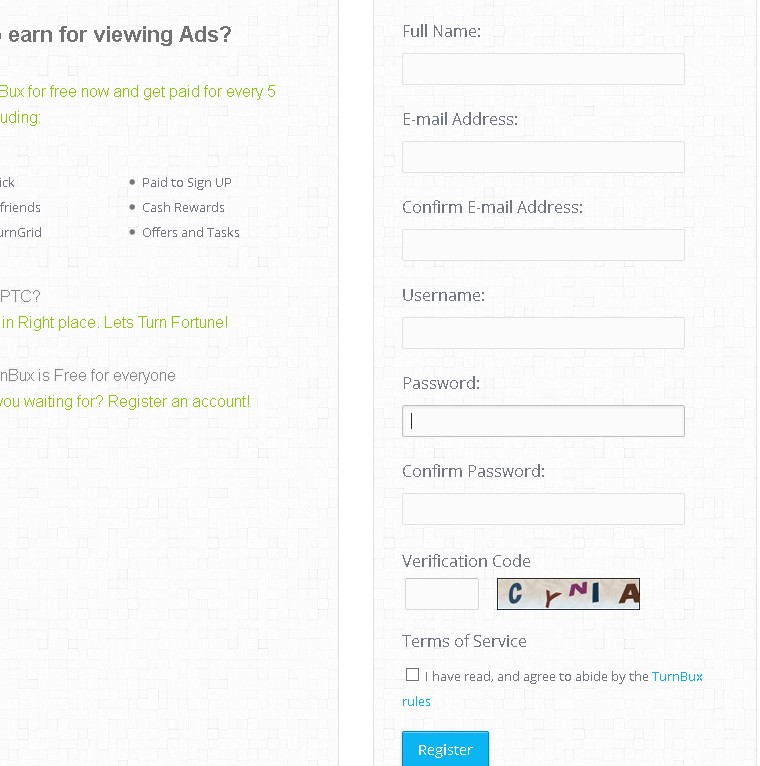Click the 'Offers and Tasks' list item

coord(190,232)
